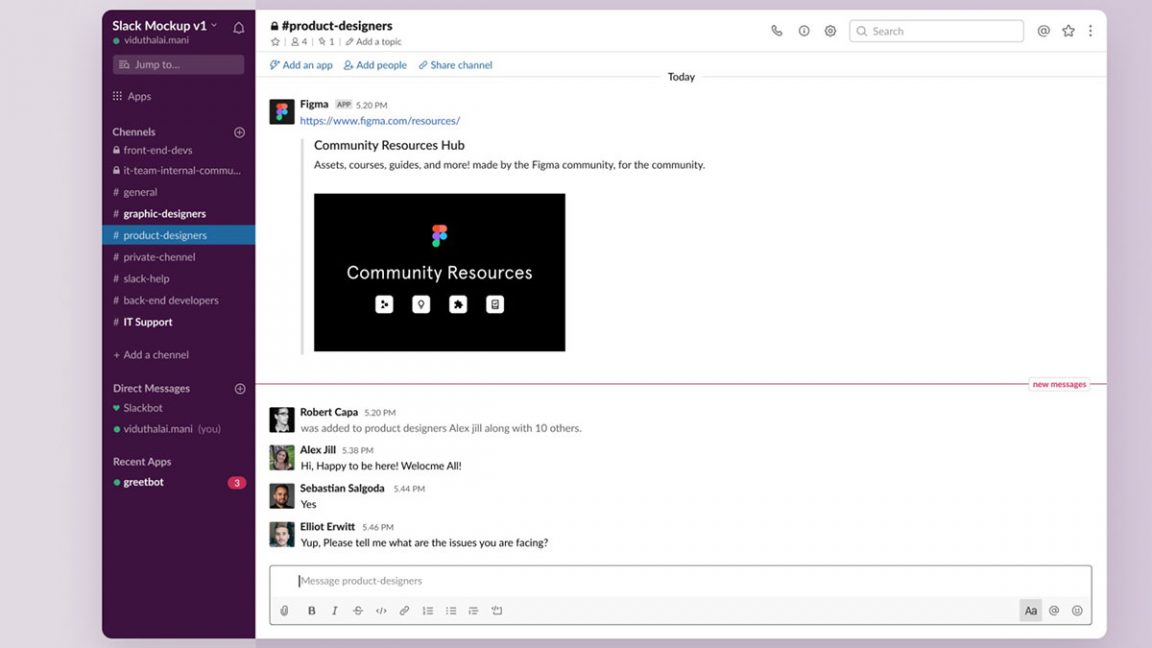Start new direct message plus icon
Viewport: 1152px width, 648px height.
(240, 389)
